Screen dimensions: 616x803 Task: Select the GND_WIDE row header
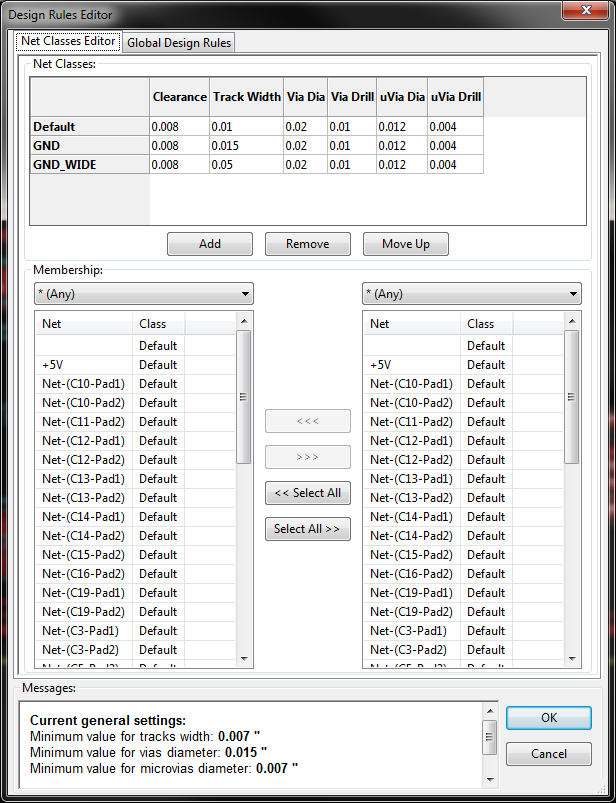pos(89,165)
